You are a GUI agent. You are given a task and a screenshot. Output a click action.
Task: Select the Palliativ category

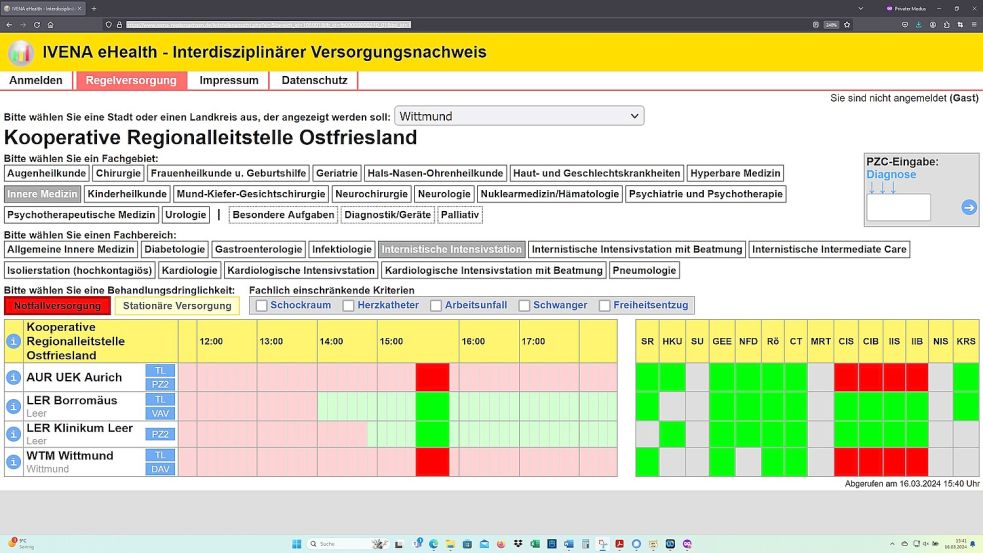click(x=460, y=214)
